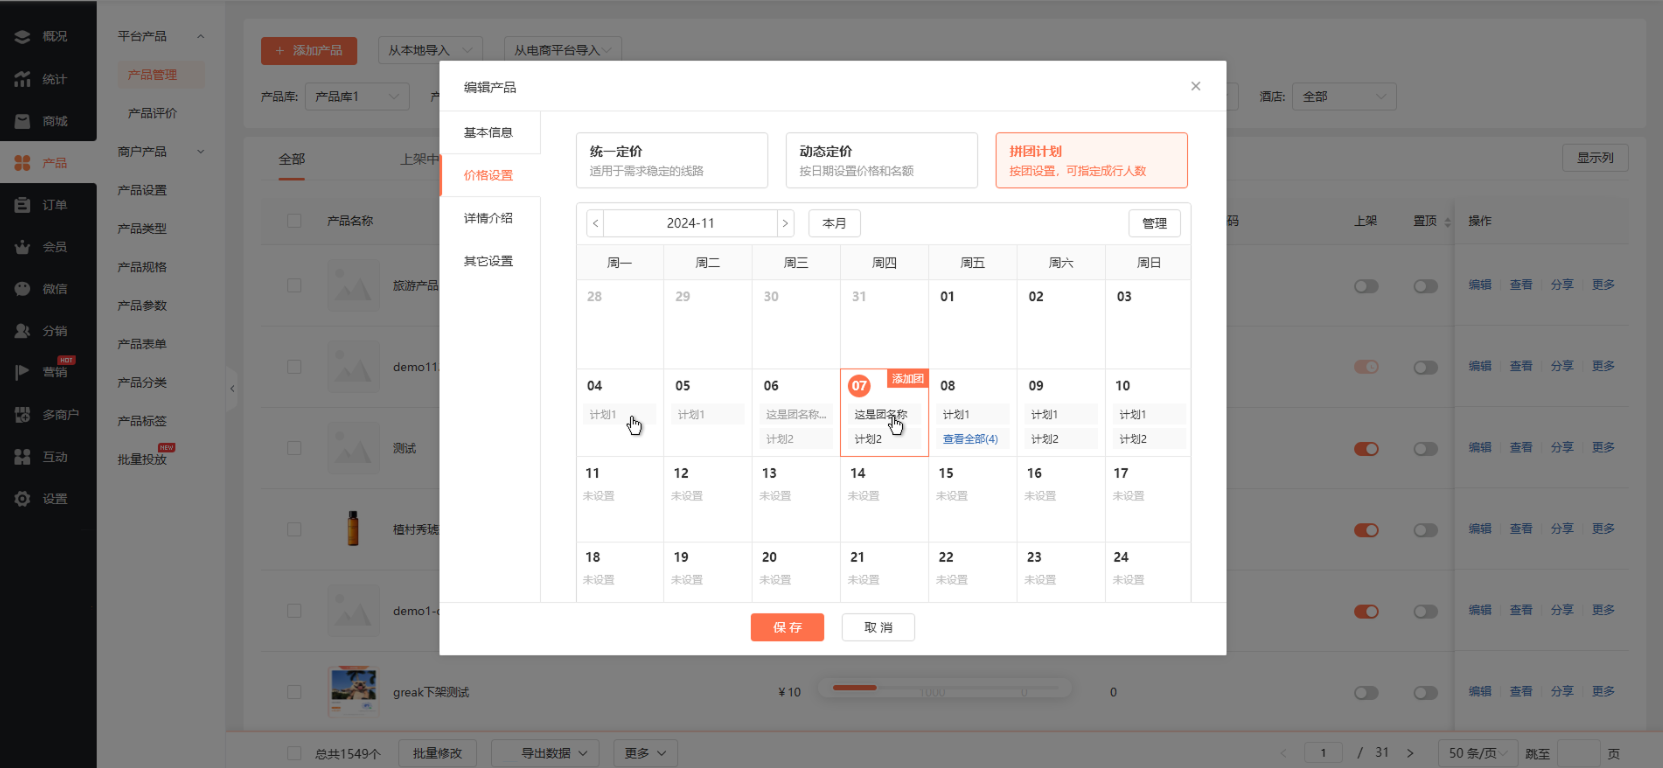
Task: Check the checkbox for greak下架测试 row
Action: coord(294,692)
